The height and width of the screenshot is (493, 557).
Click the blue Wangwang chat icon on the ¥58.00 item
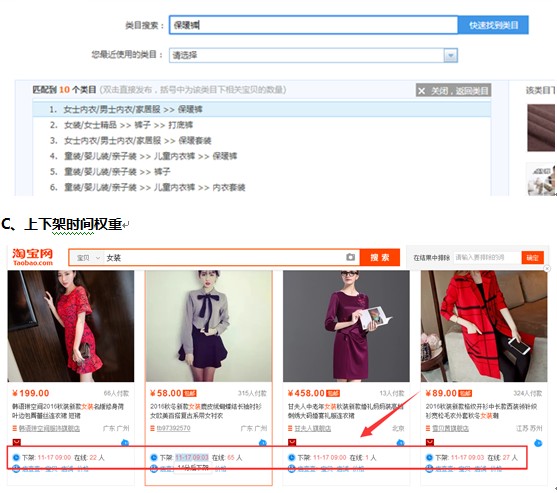tap(263, 443)
